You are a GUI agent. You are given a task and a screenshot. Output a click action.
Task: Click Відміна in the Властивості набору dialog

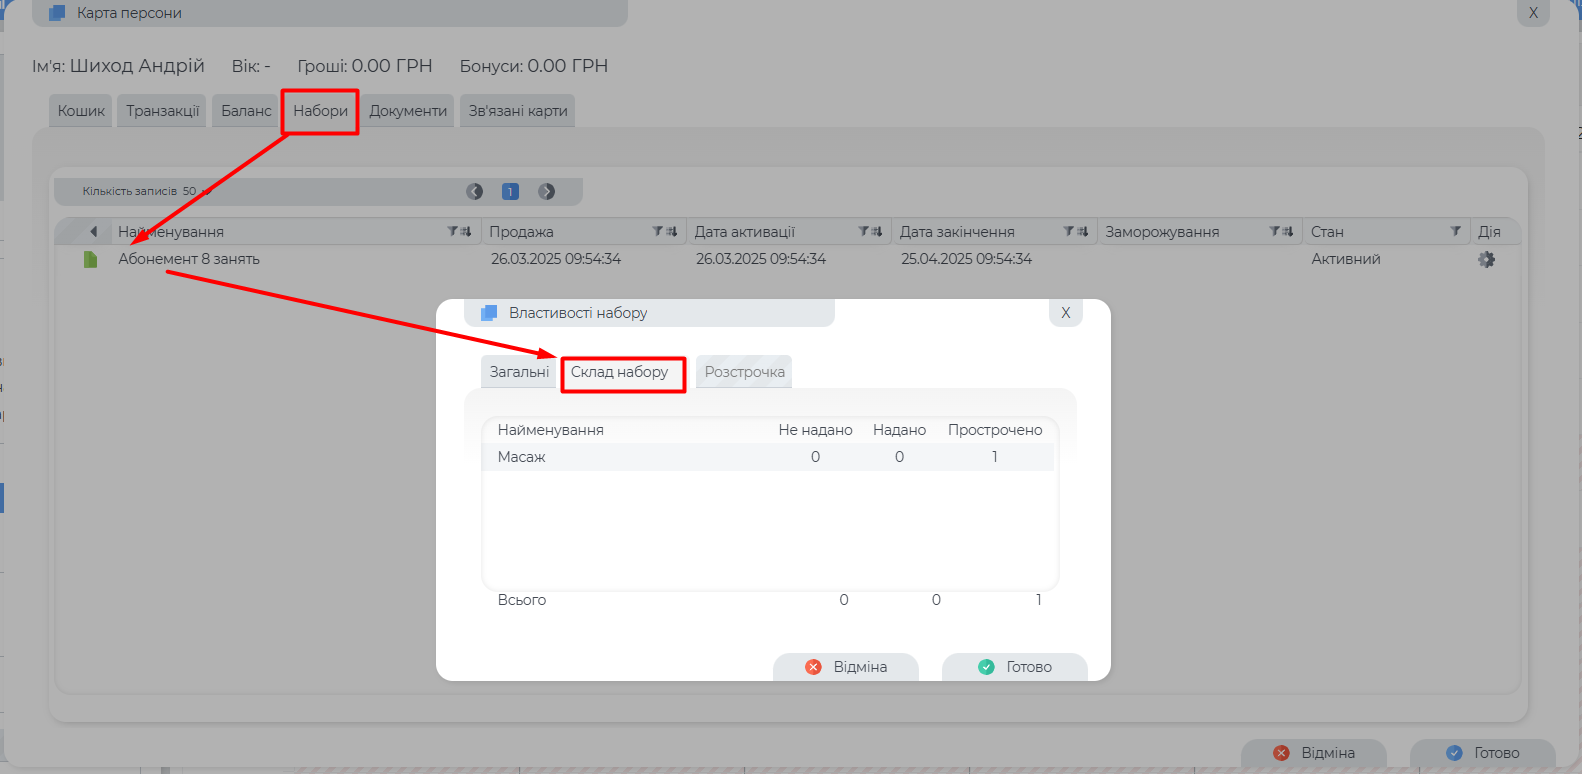click(x=846, y=667)
